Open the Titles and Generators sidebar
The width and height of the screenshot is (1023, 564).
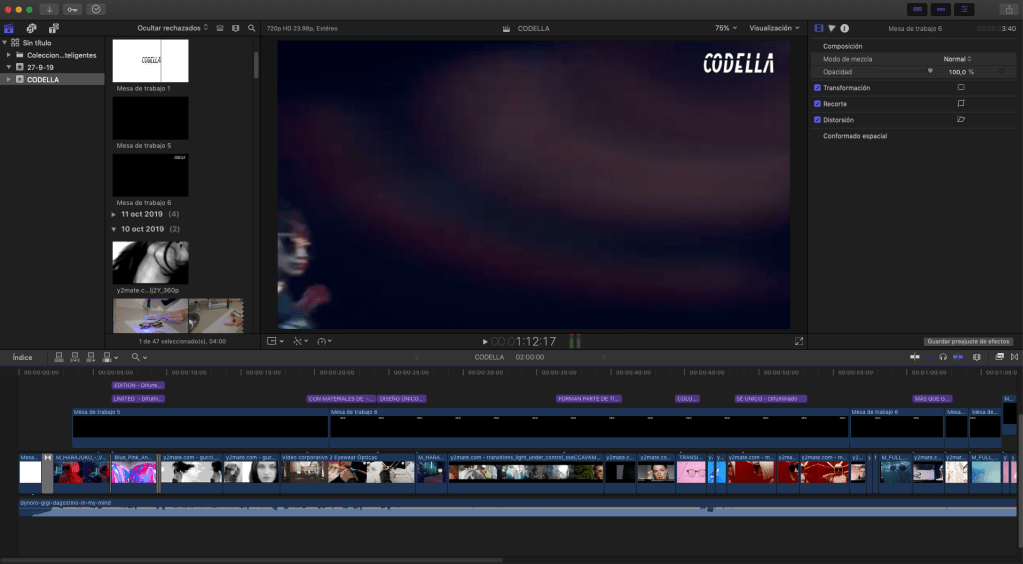[52, 28]
